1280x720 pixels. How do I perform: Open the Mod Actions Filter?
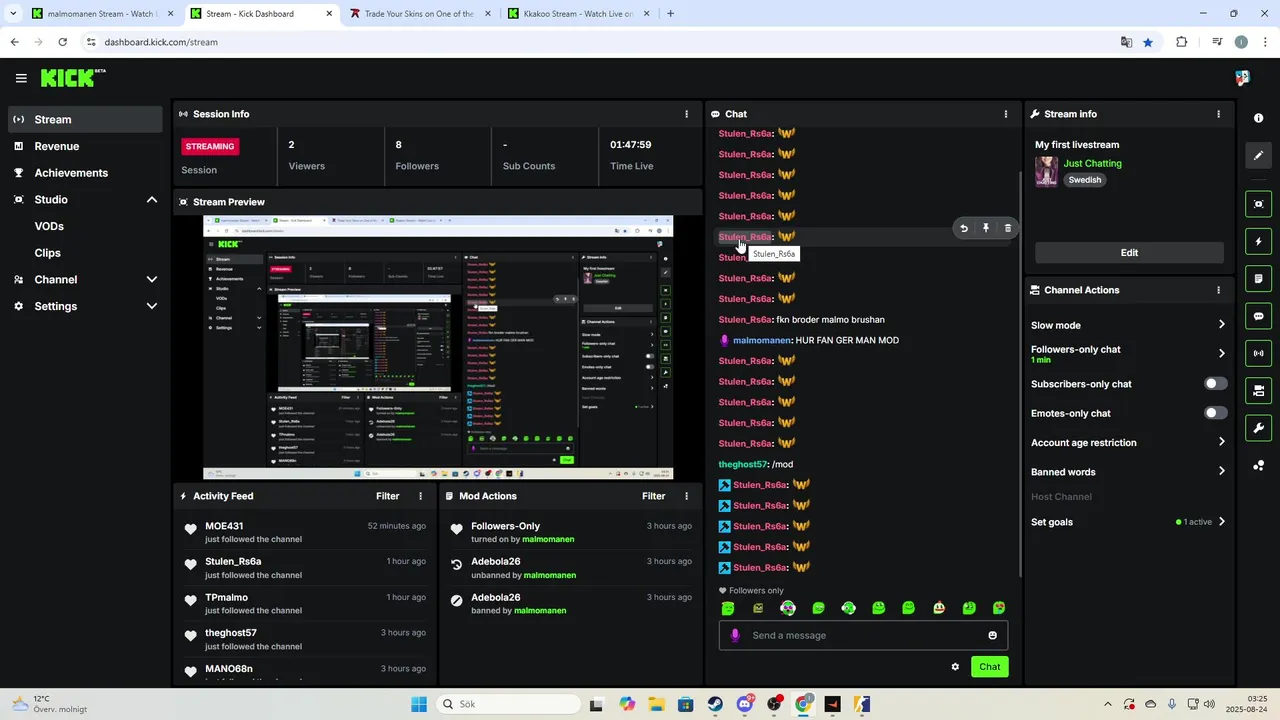[653, 496]
